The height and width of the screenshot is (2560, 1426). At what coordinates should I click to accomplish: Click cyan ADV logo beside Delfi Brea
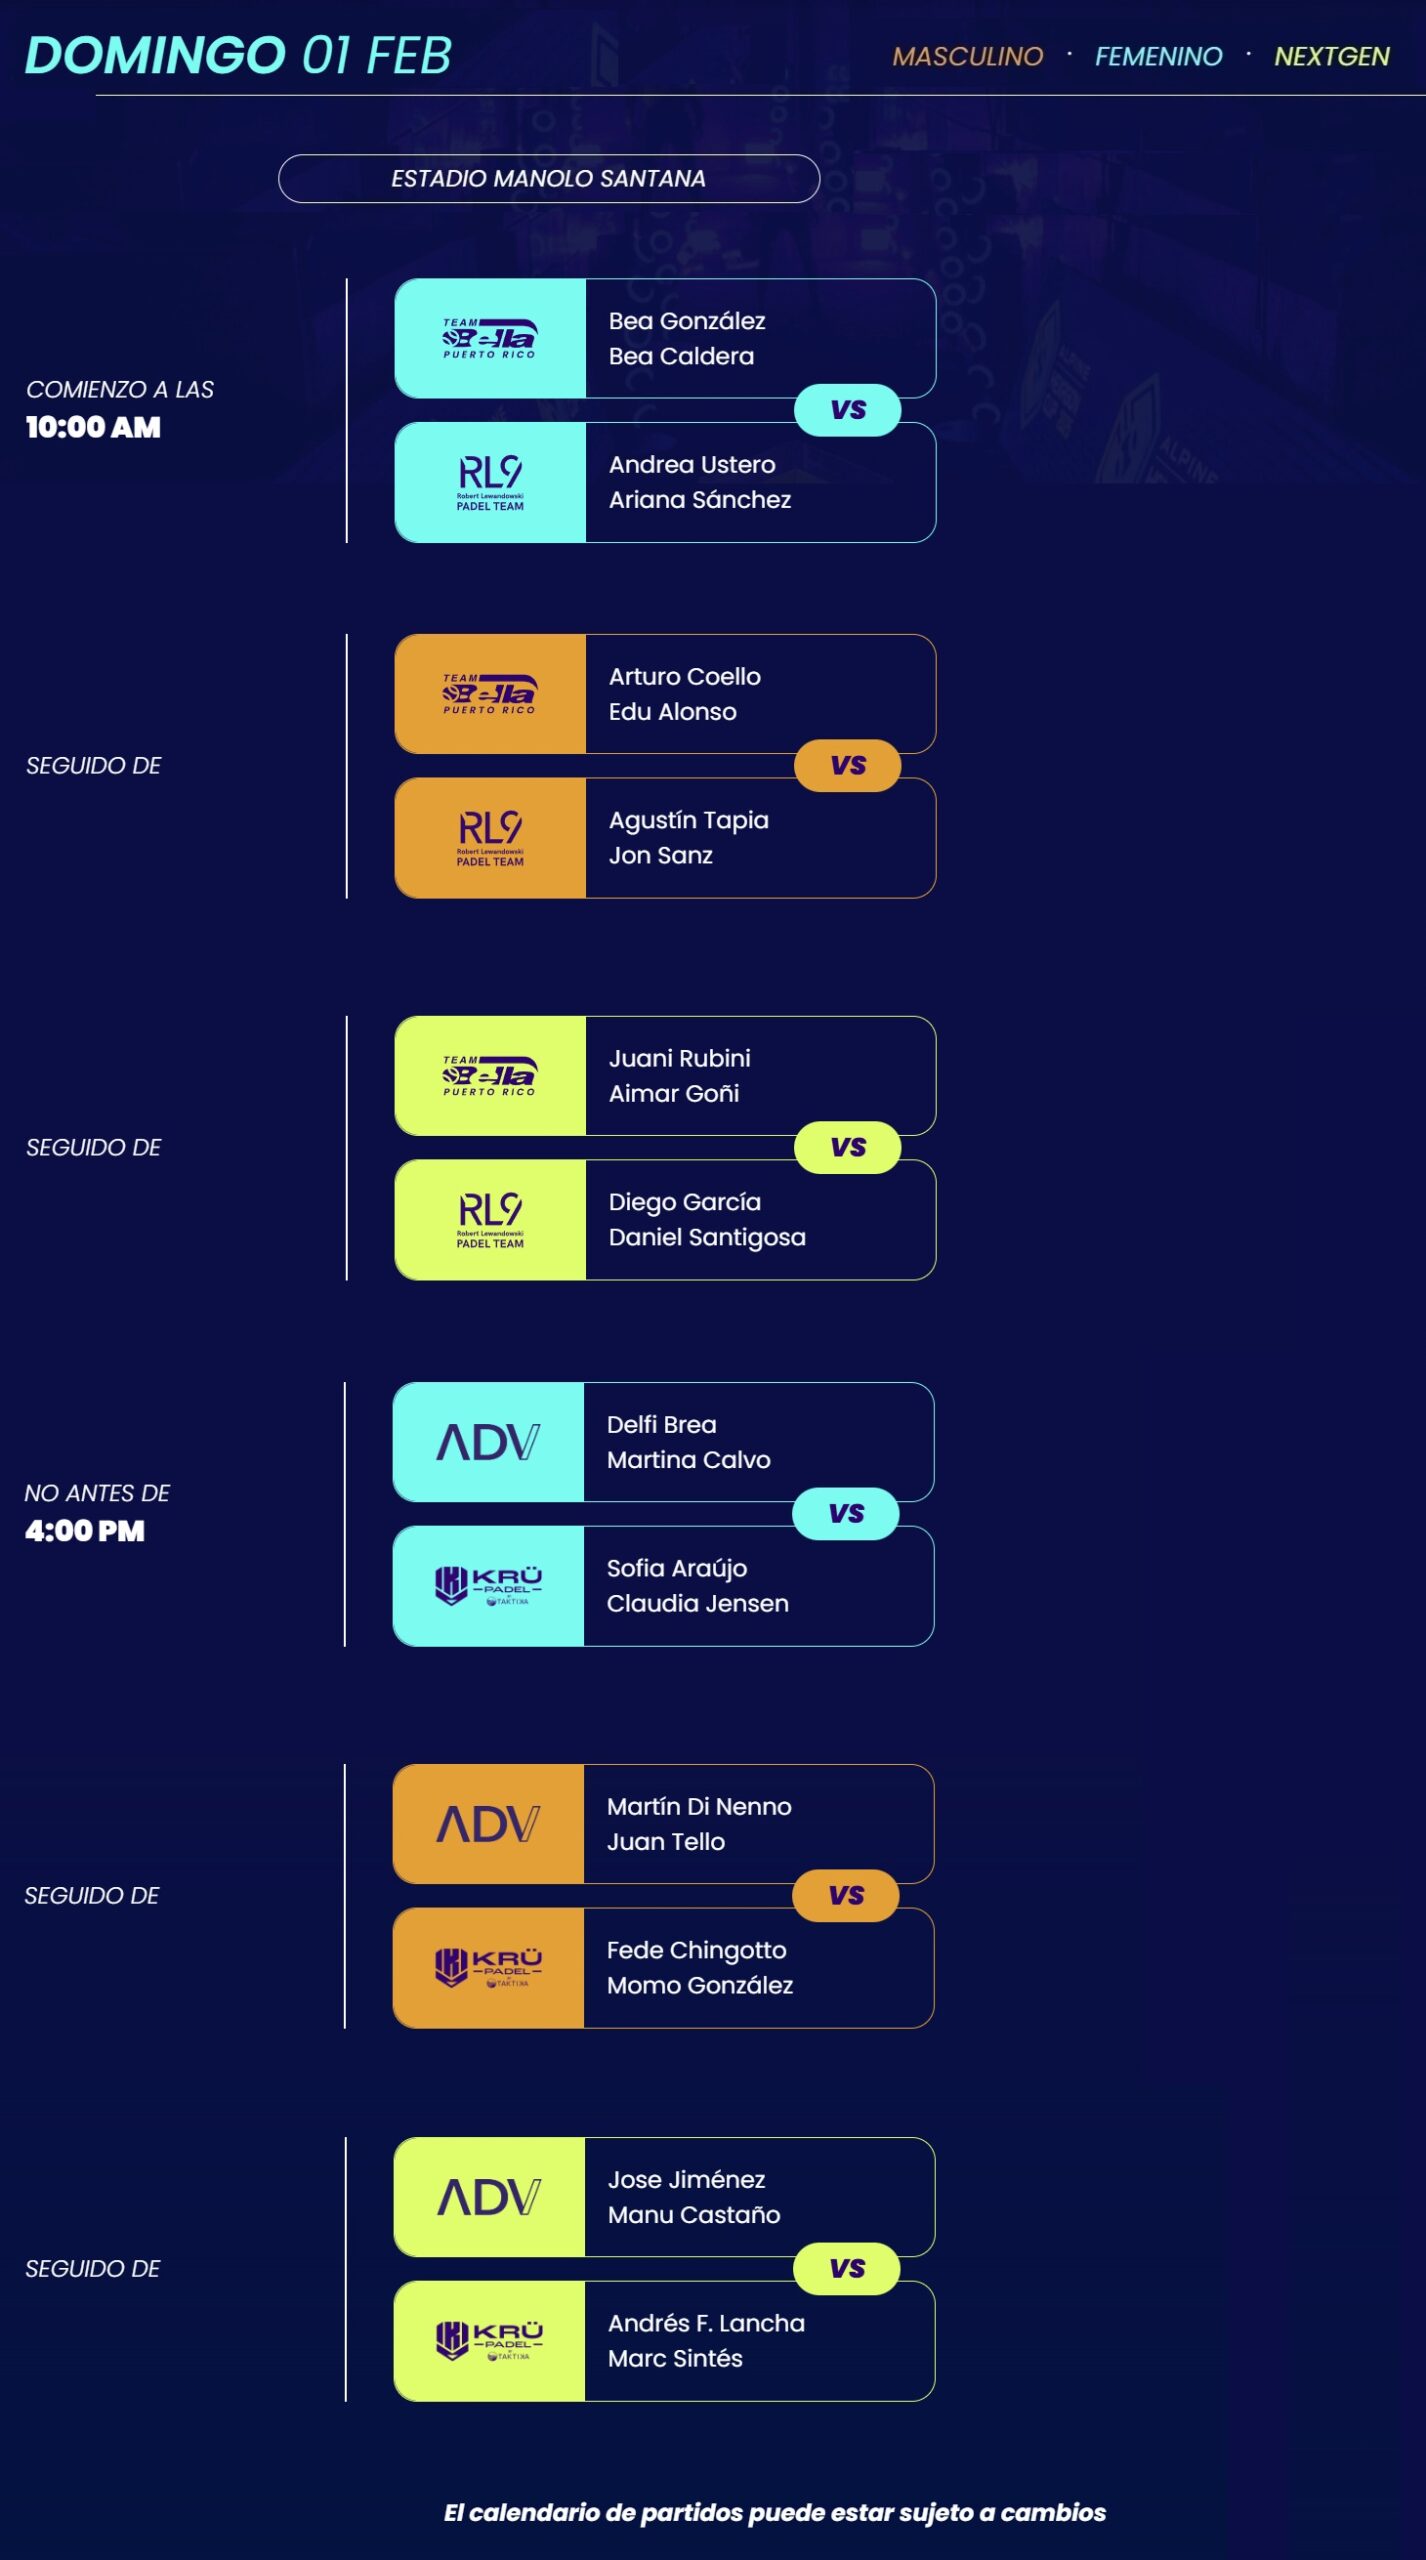point(487,1441)
